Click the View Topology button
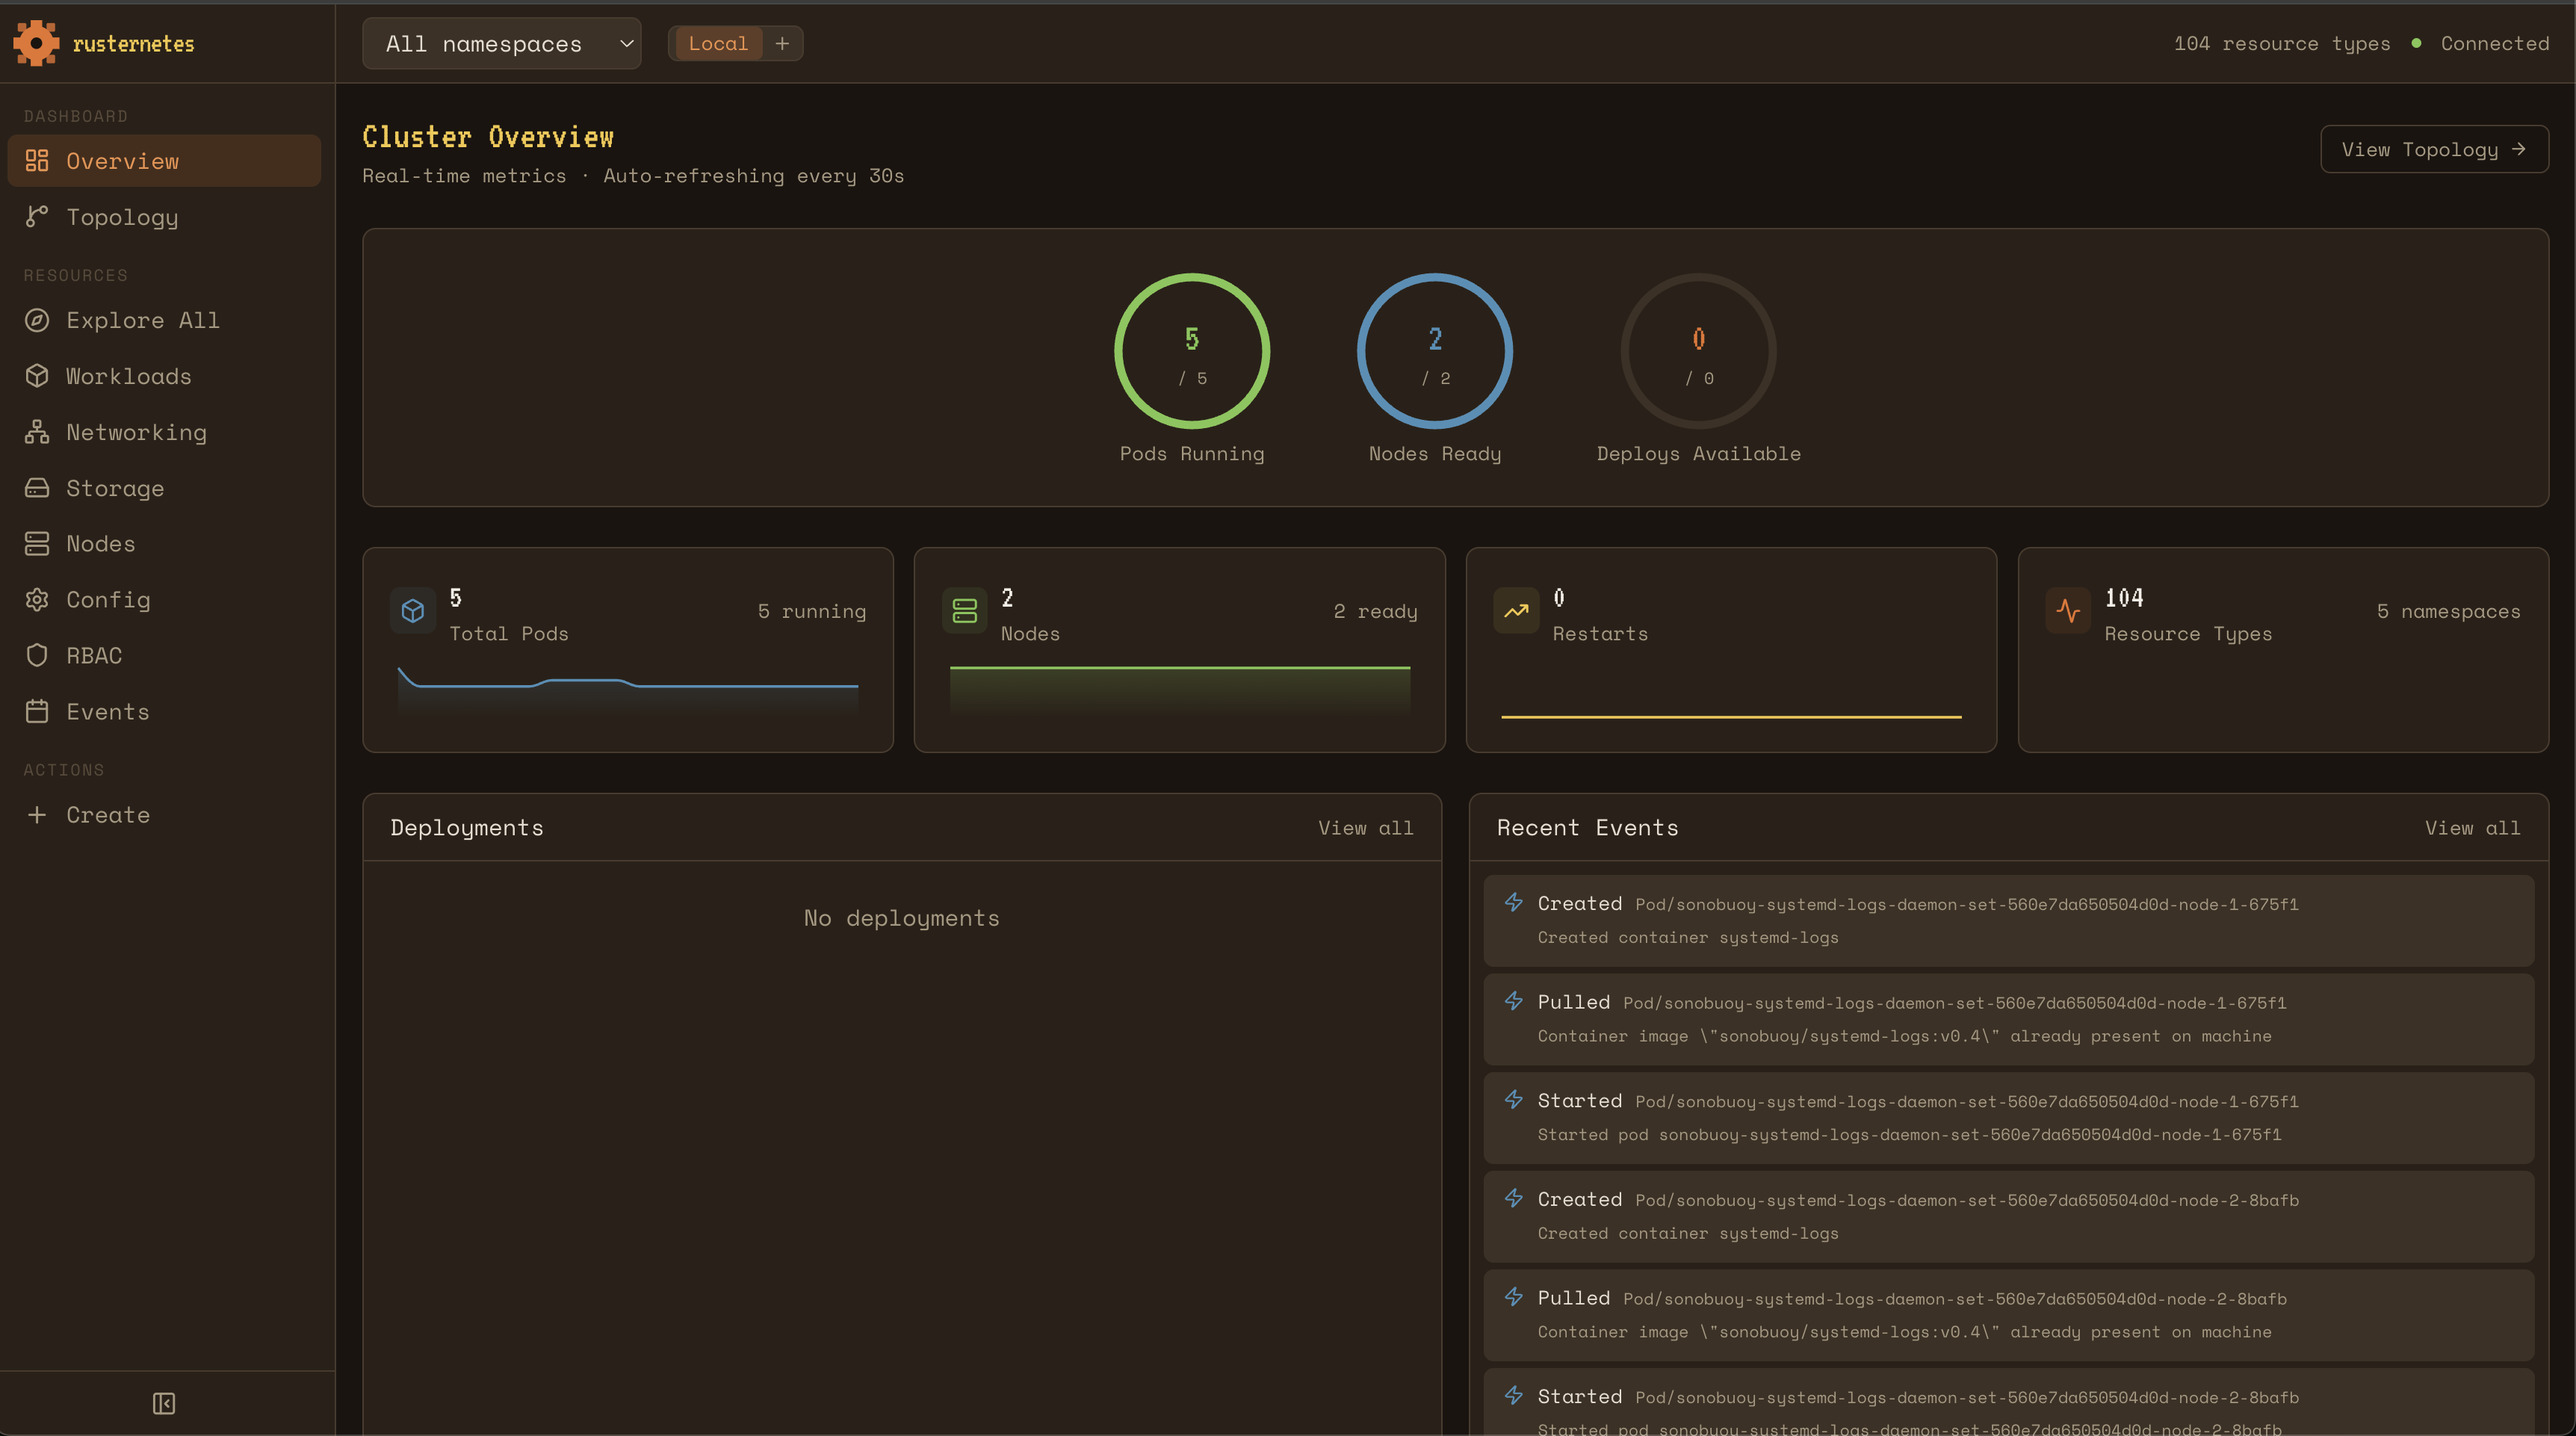 (2433, 149)
